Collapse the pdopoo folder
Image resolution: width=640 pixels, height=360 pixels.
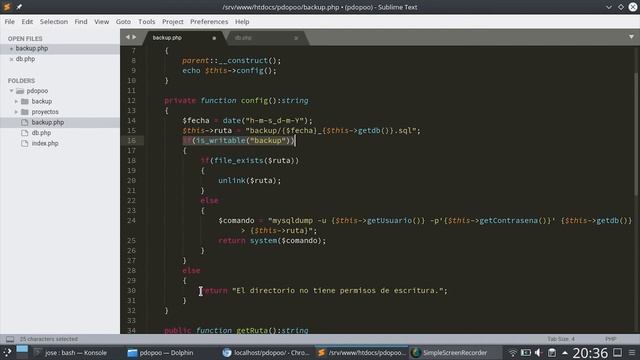click(12, 91)
